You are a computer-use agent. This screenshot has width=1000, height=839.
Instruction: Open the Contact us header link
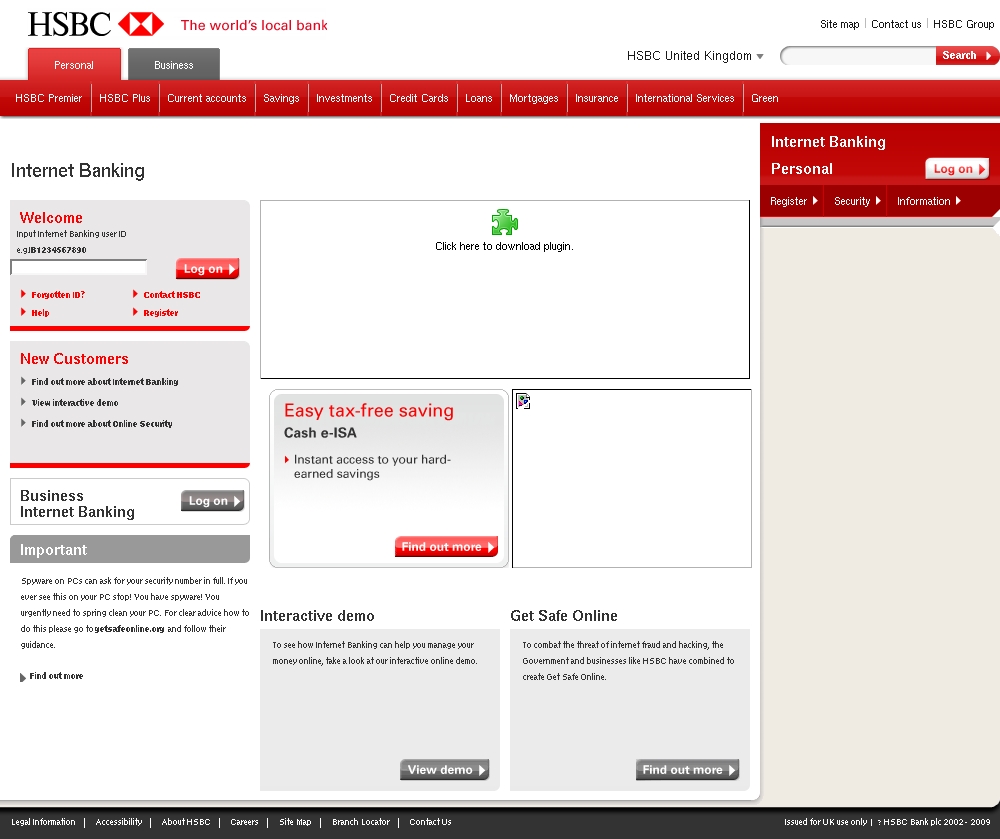pyautogui.click(x=896, y=24)
